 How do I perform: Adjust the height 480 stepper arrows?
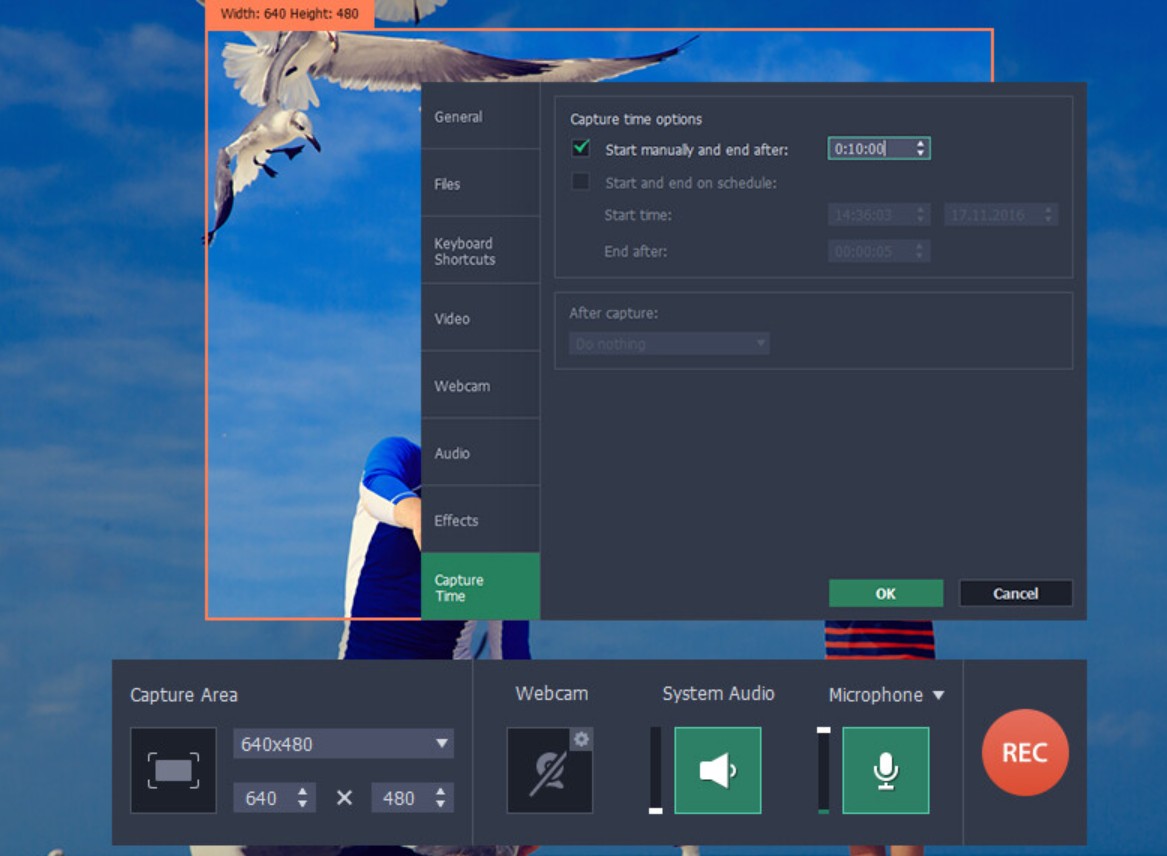coord(441,798)
